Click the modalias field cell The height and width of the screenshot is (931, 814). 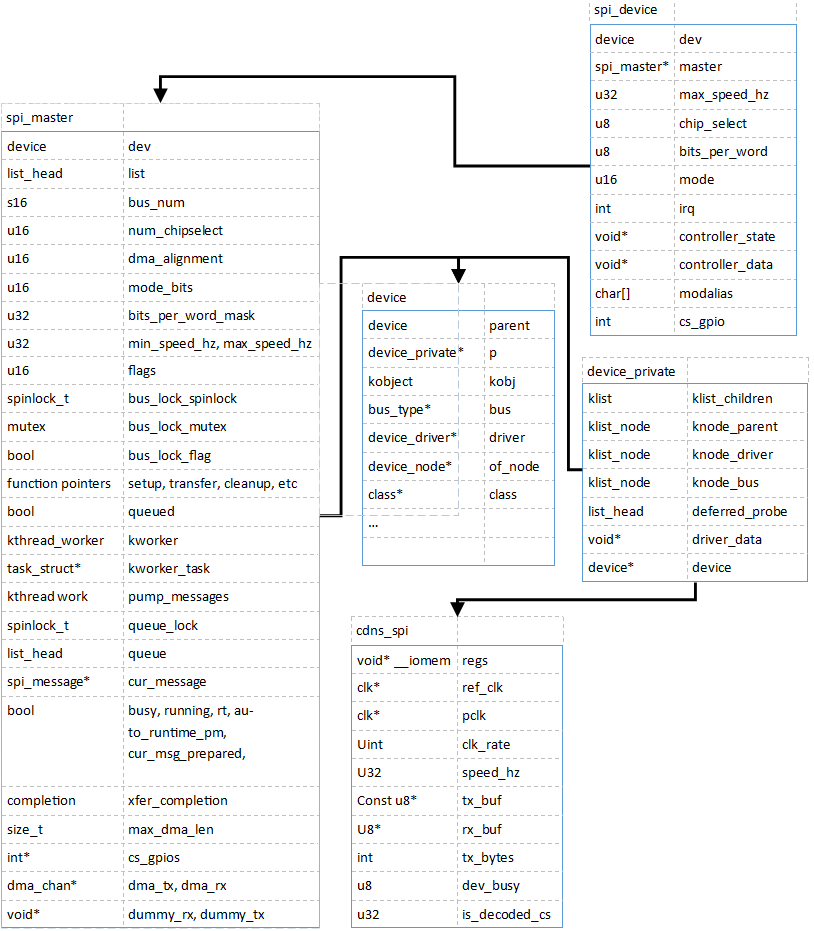[705, 293]
